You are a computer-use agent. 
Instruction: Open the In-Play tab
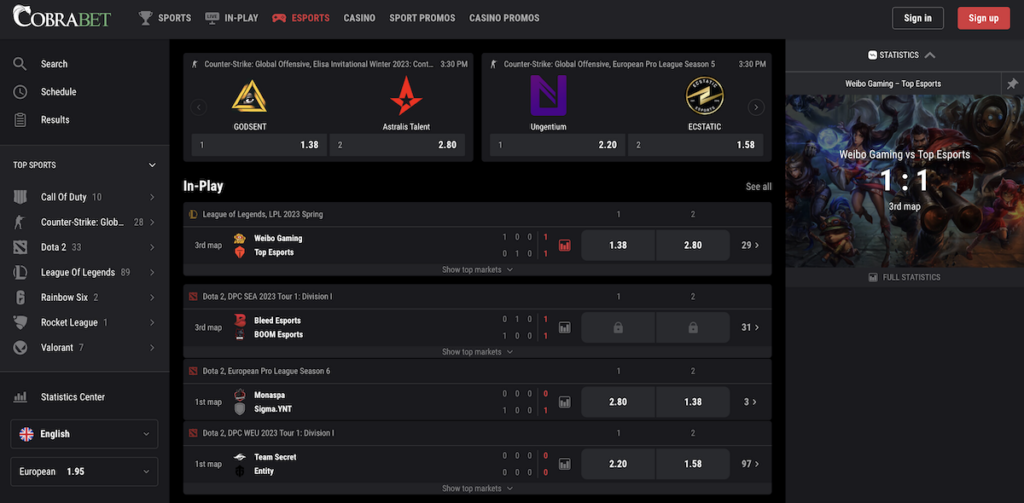pyautogui.click(x=232, y=18)
